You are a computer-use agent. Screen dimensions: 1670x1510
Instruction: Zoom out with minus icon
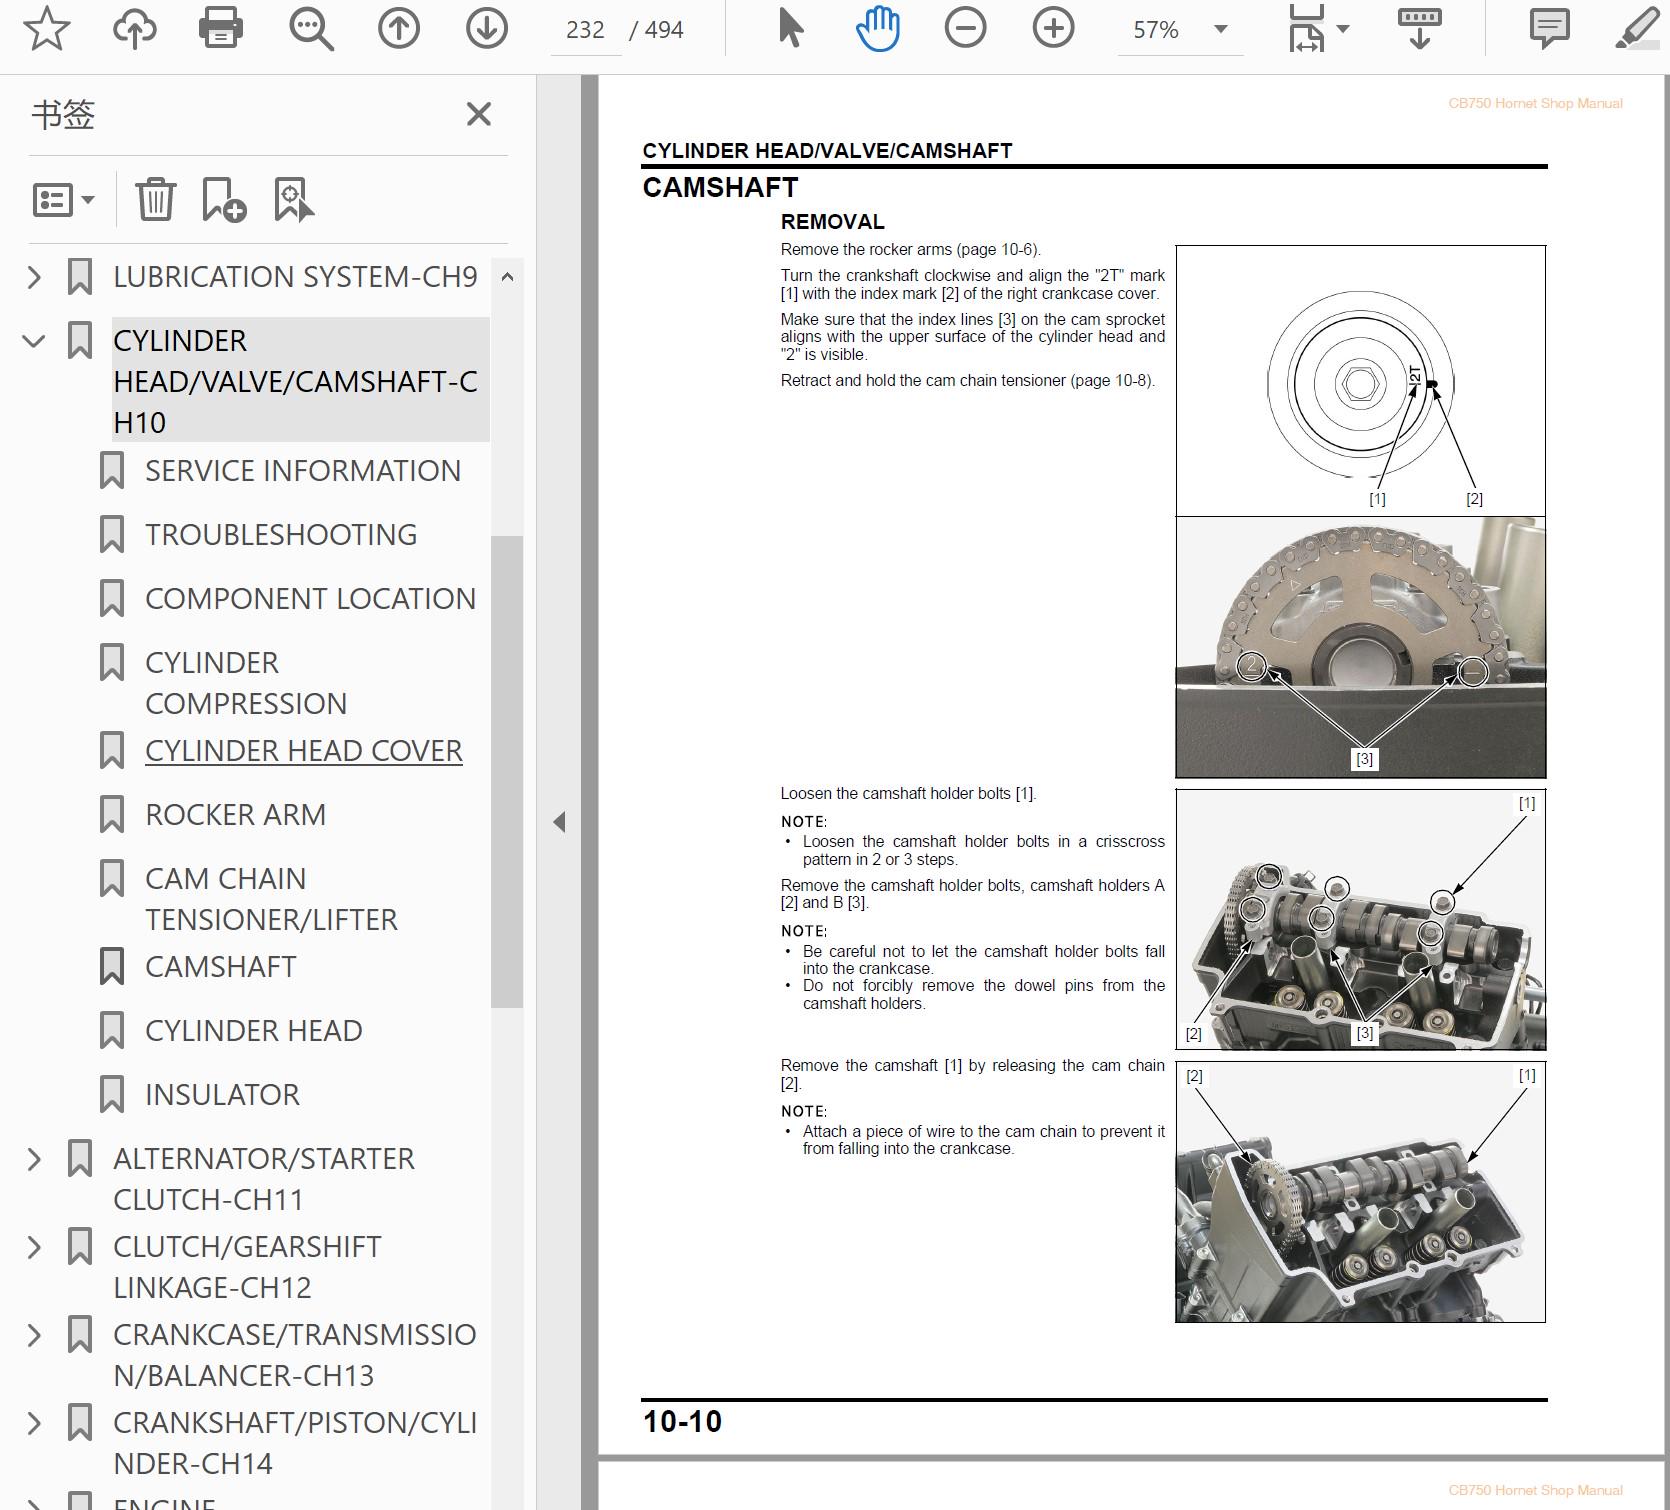tap(965, 29)
